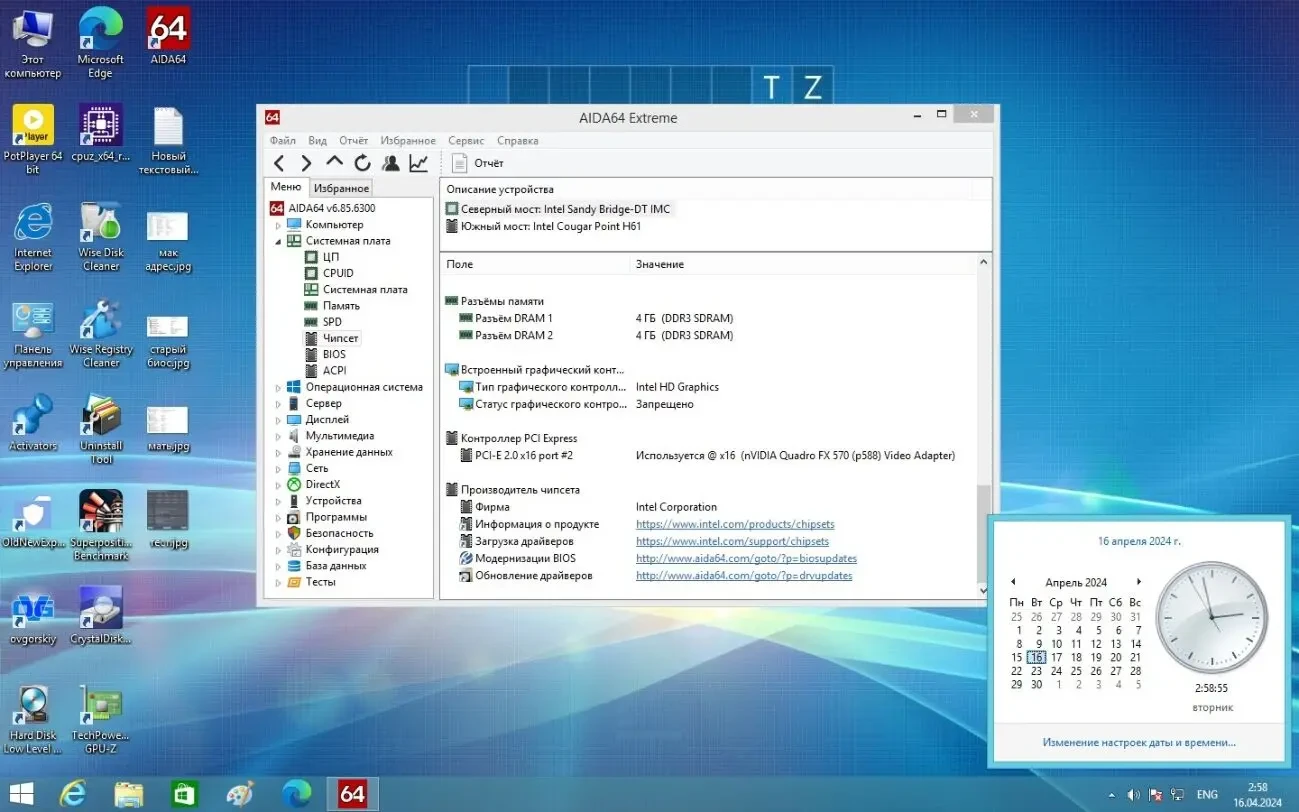Image resolution: width=1299 pixels, height=812 pixels.
Task: Open the Сервис menu
Action: [x=465, y=140]
